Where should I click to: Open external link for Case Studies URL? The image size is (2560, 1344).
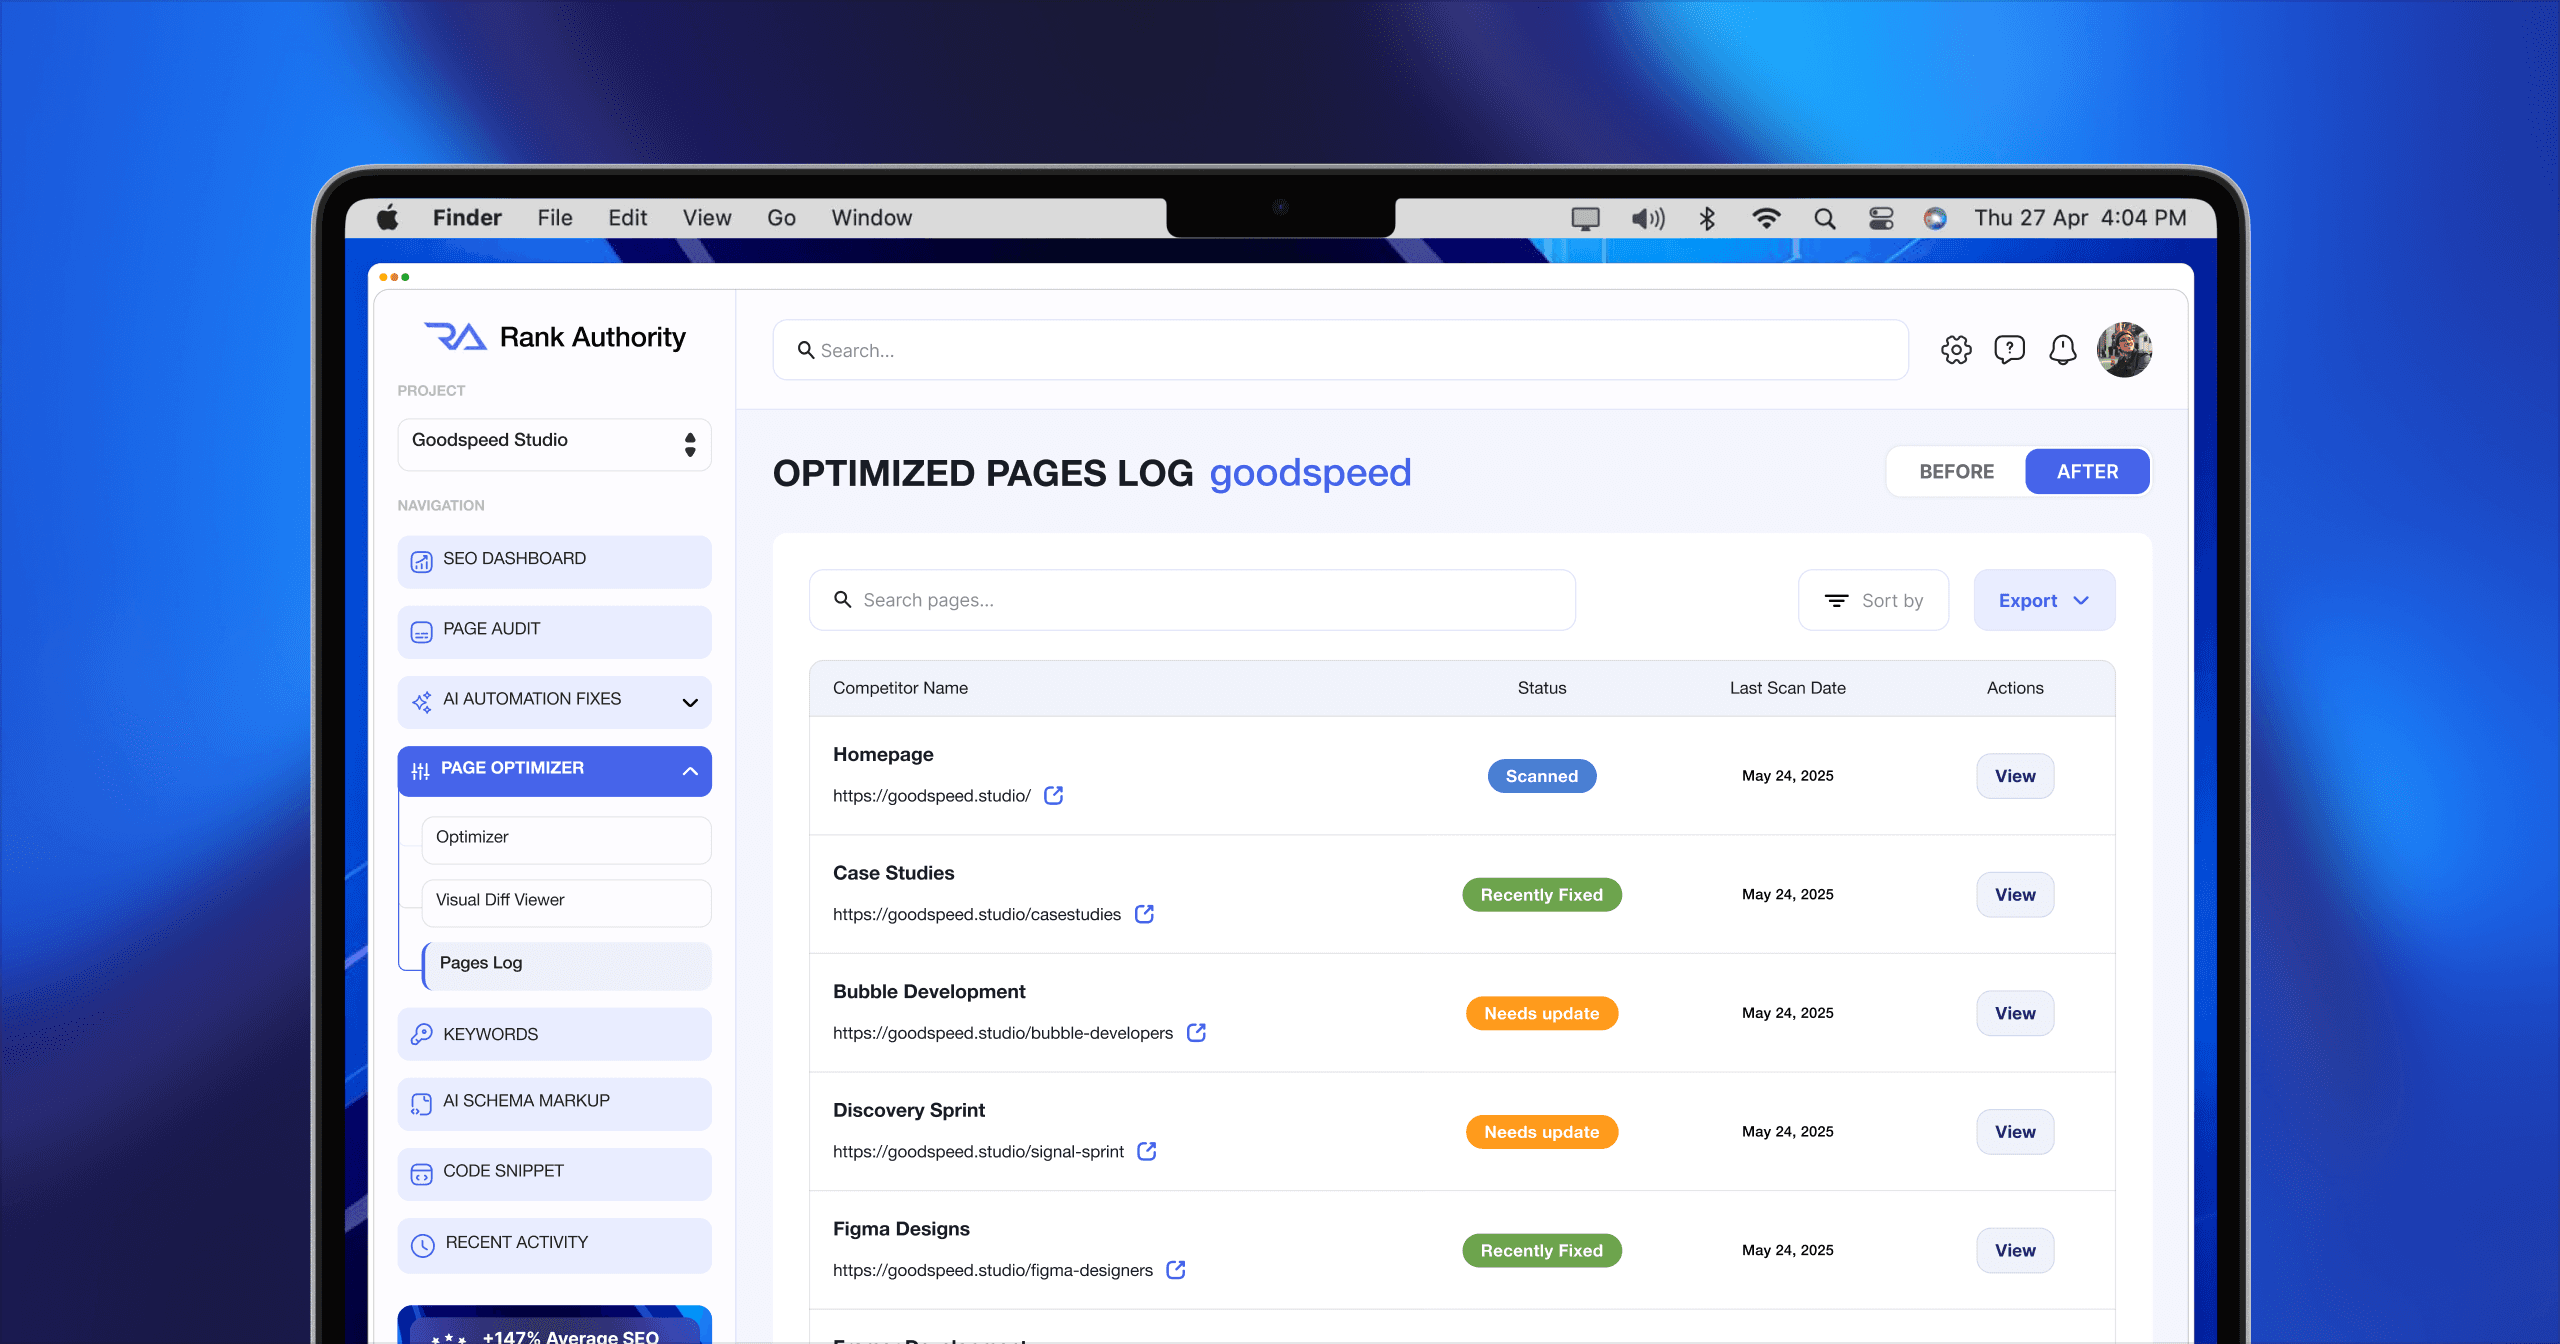[x=1144, y=914]
